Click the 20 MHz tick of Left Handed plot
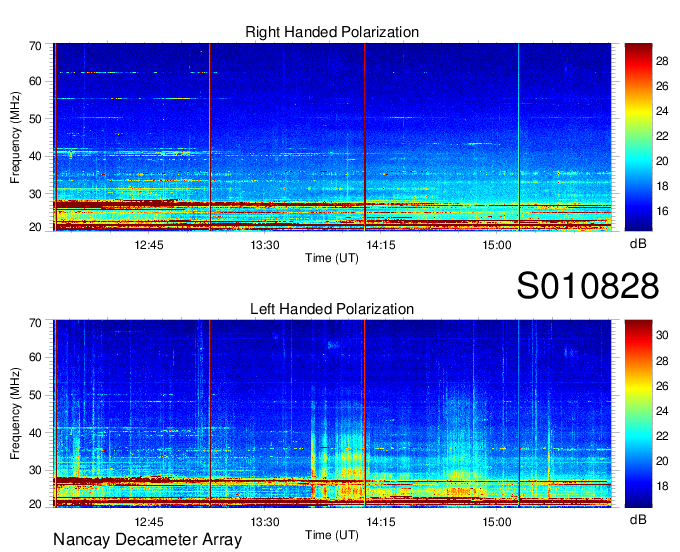680x552 pixels. point(36,504)
